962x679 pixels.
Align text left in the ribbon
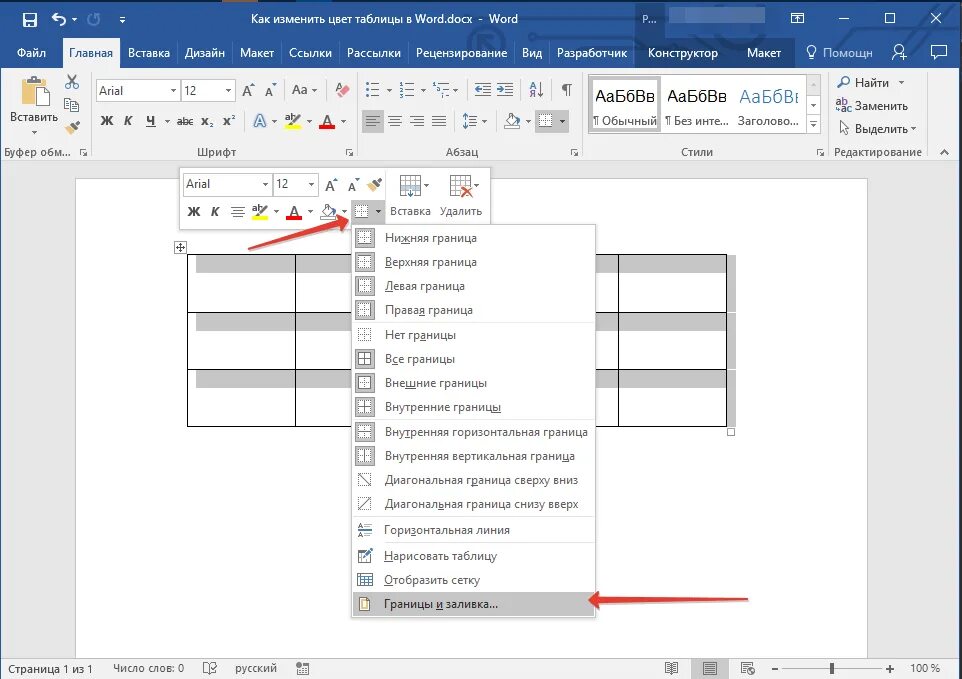click(372, 121)
